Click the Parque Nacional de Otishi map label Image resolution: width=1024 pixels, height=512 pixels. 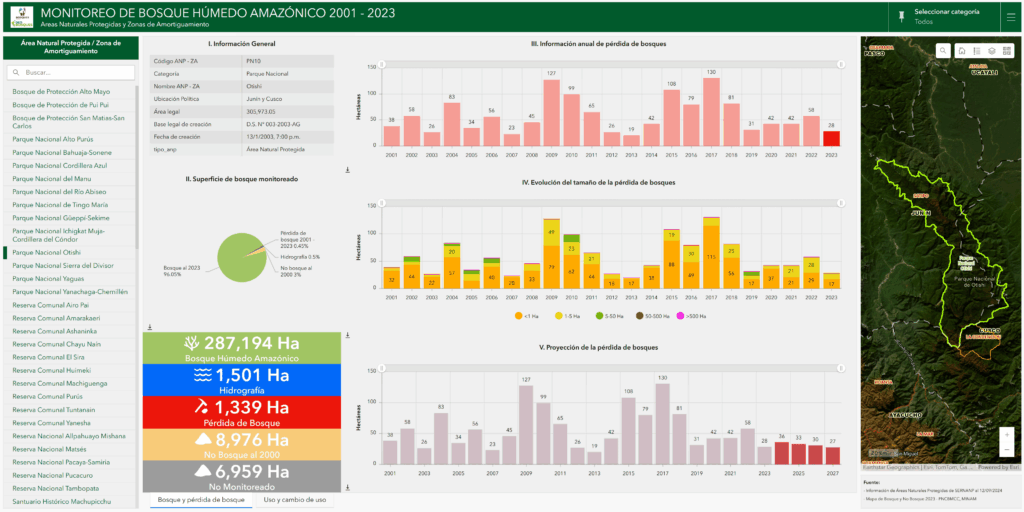(x=974, y=281)
